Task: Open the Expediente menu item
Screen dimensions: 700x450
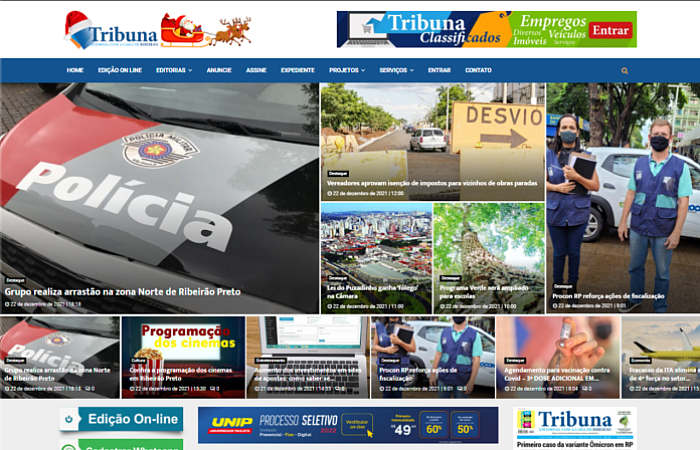Action: [297, 71]
